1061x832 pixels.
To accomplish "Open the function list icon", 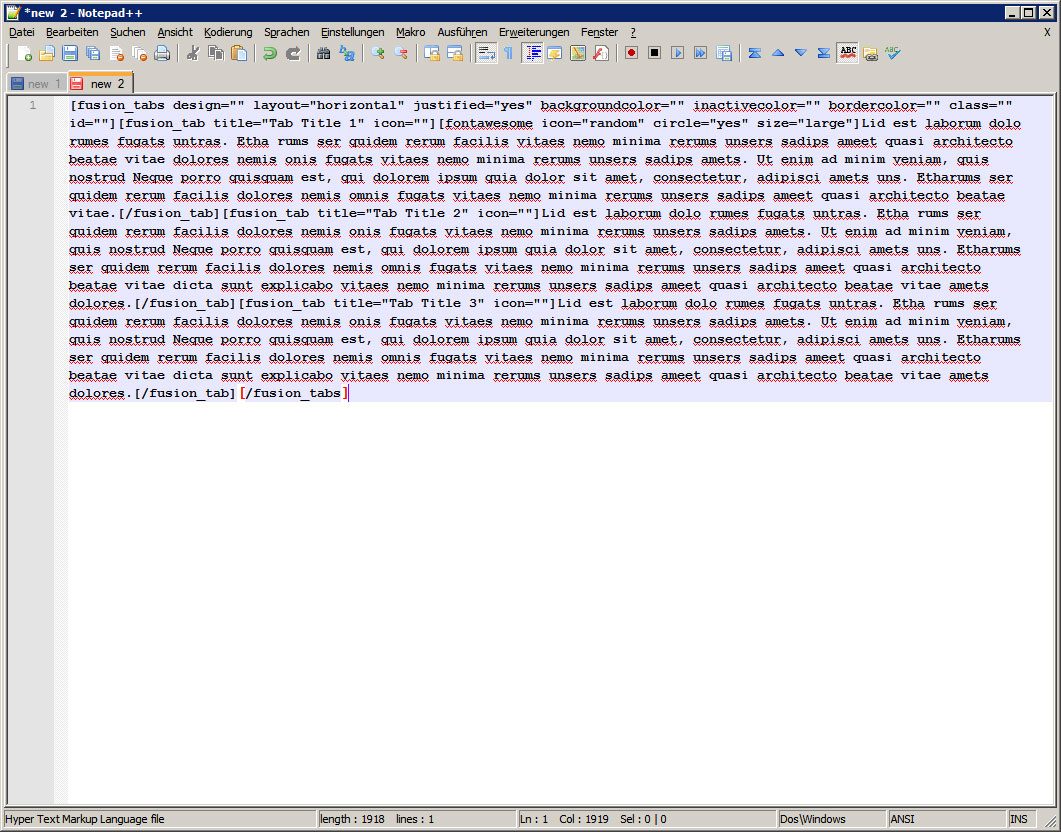I will tap(601, 53).
